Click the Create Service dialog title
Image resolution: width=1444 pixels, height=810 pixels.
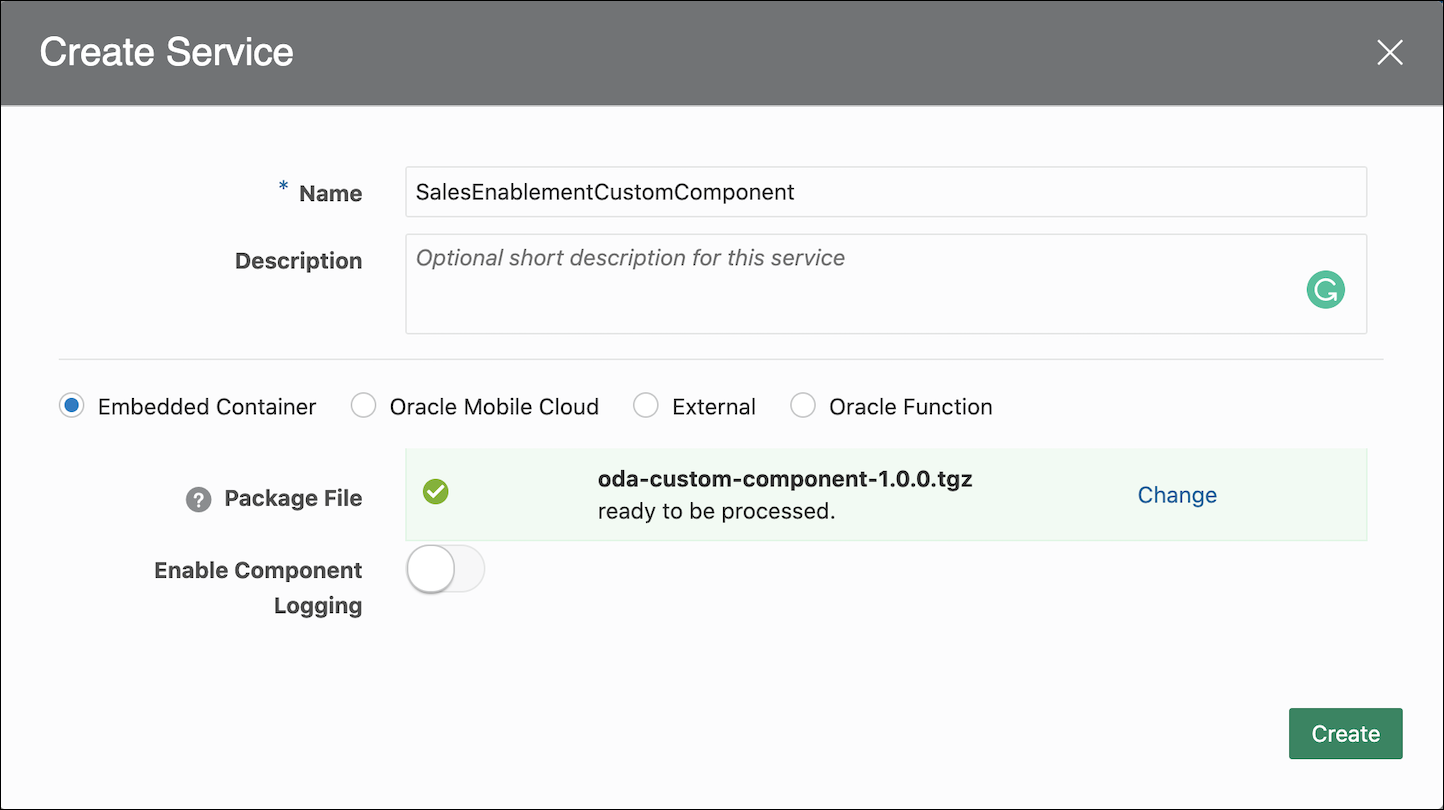point(166,52)
